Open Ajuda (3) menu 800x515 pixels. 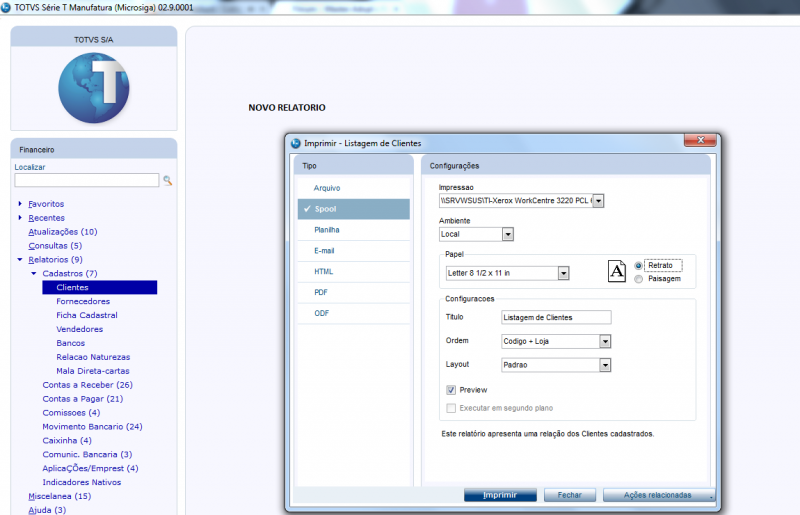pyautogui.click(x=47, y=510)
